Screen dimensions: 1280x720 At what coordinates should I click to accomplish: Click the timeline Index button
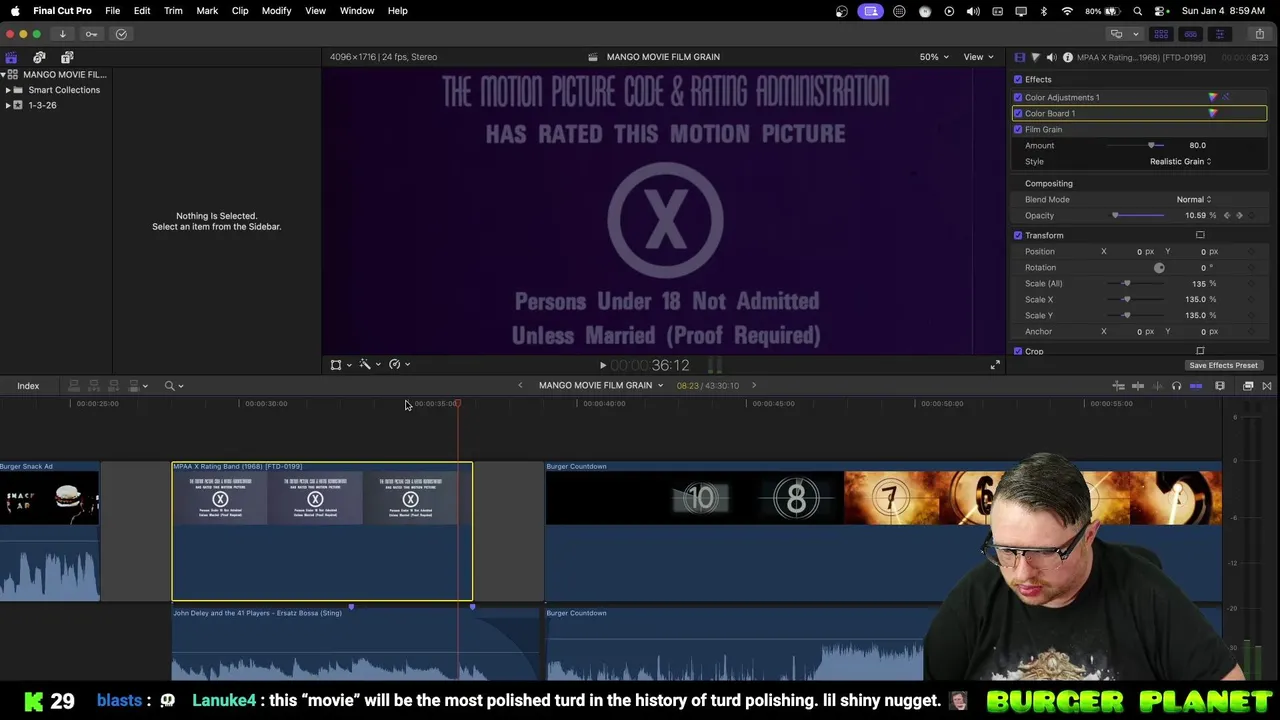(x=28, y=386)
